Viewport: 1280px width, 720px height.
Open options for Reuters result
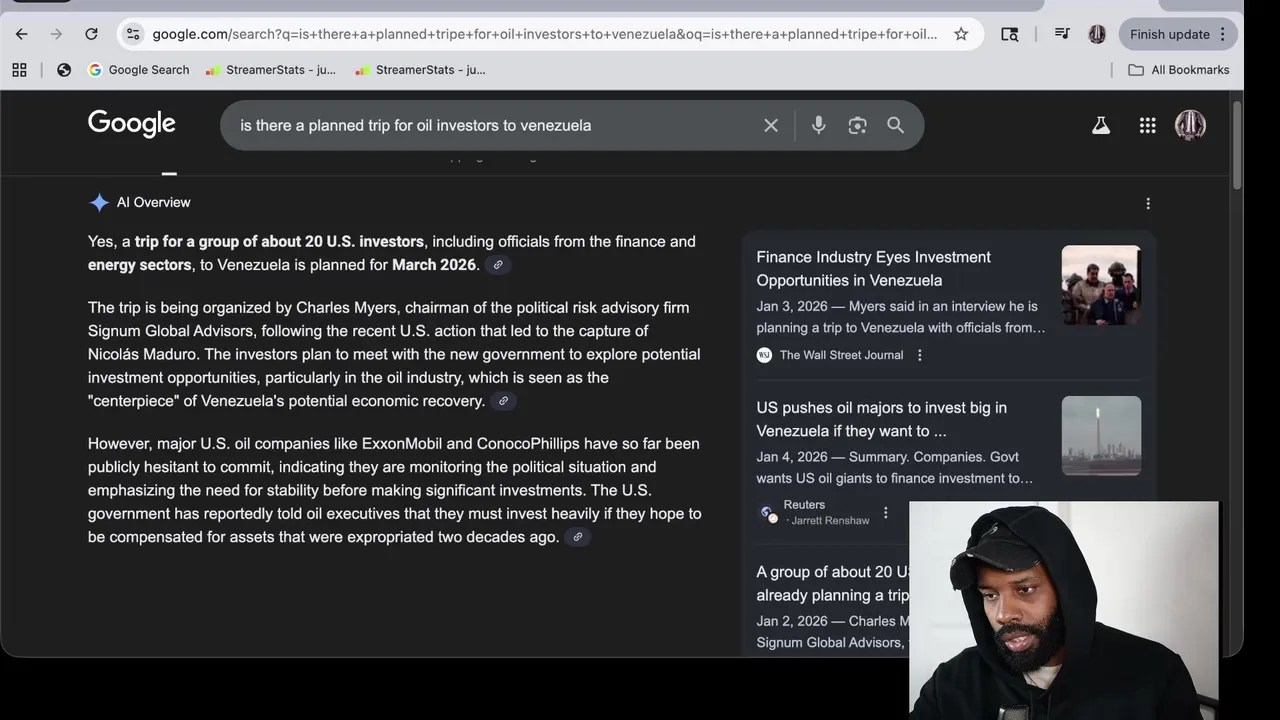(x=885, y=513)
